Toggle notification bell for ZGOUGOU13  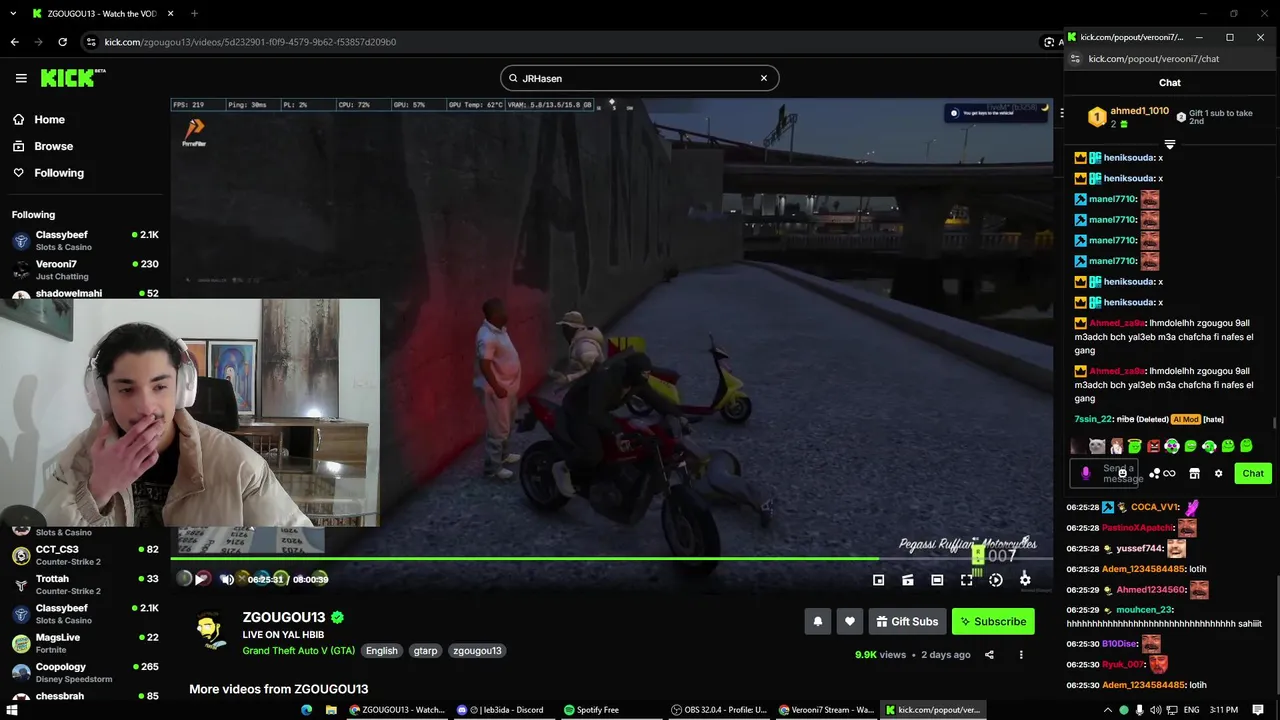[818, 621]
